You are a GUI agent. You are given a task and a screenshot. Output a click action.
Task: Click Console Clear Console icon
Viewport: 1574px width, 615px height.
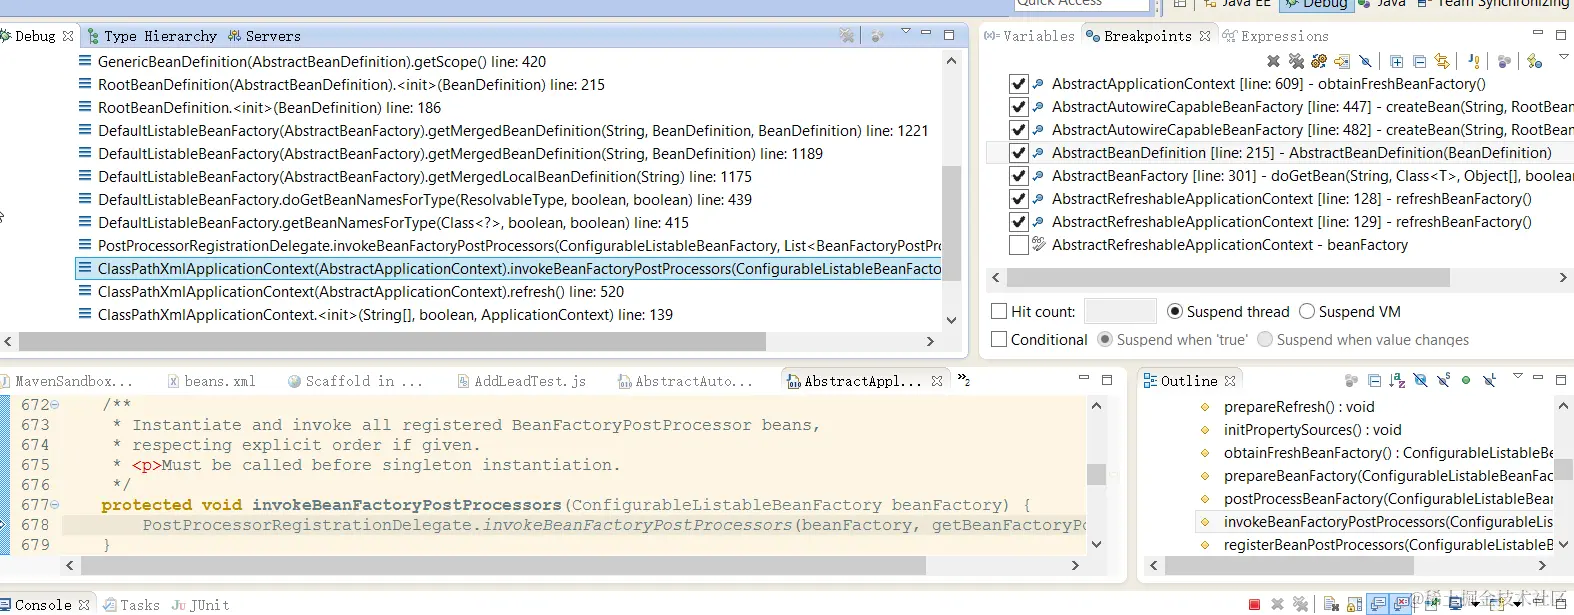tap(1331, 605)
